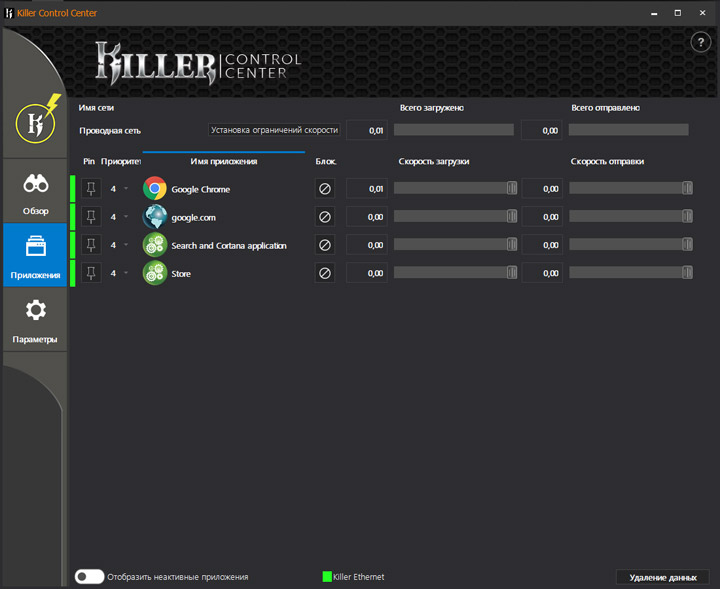
Task: Adjust Store download speed slider
Action: [512, 273]
